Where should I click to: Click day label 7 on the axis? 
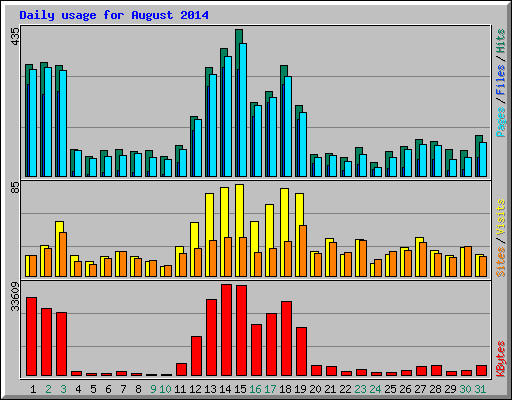[x=123, y=389]
